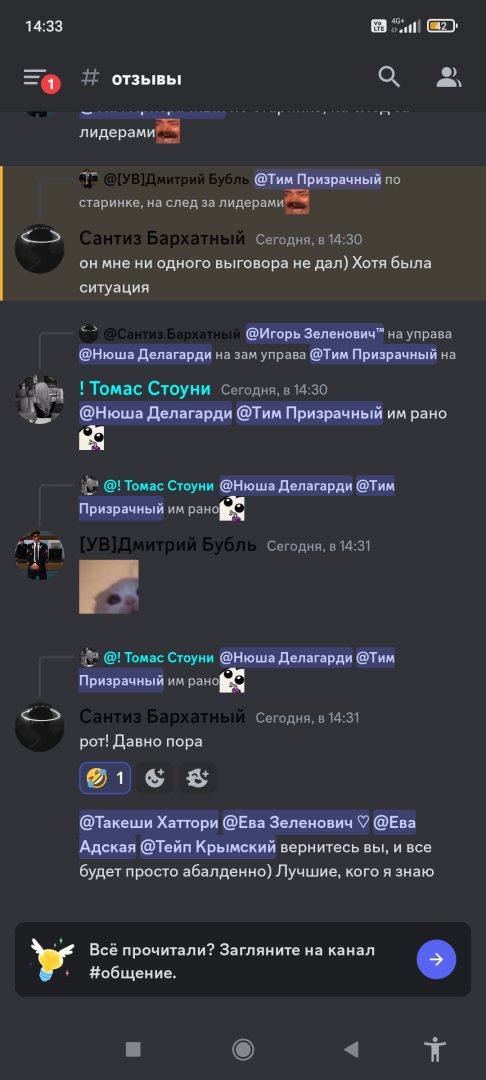Toggle the laughing emoji reaction
Viewport: 486px width, 1080px height.
[105, 778]
